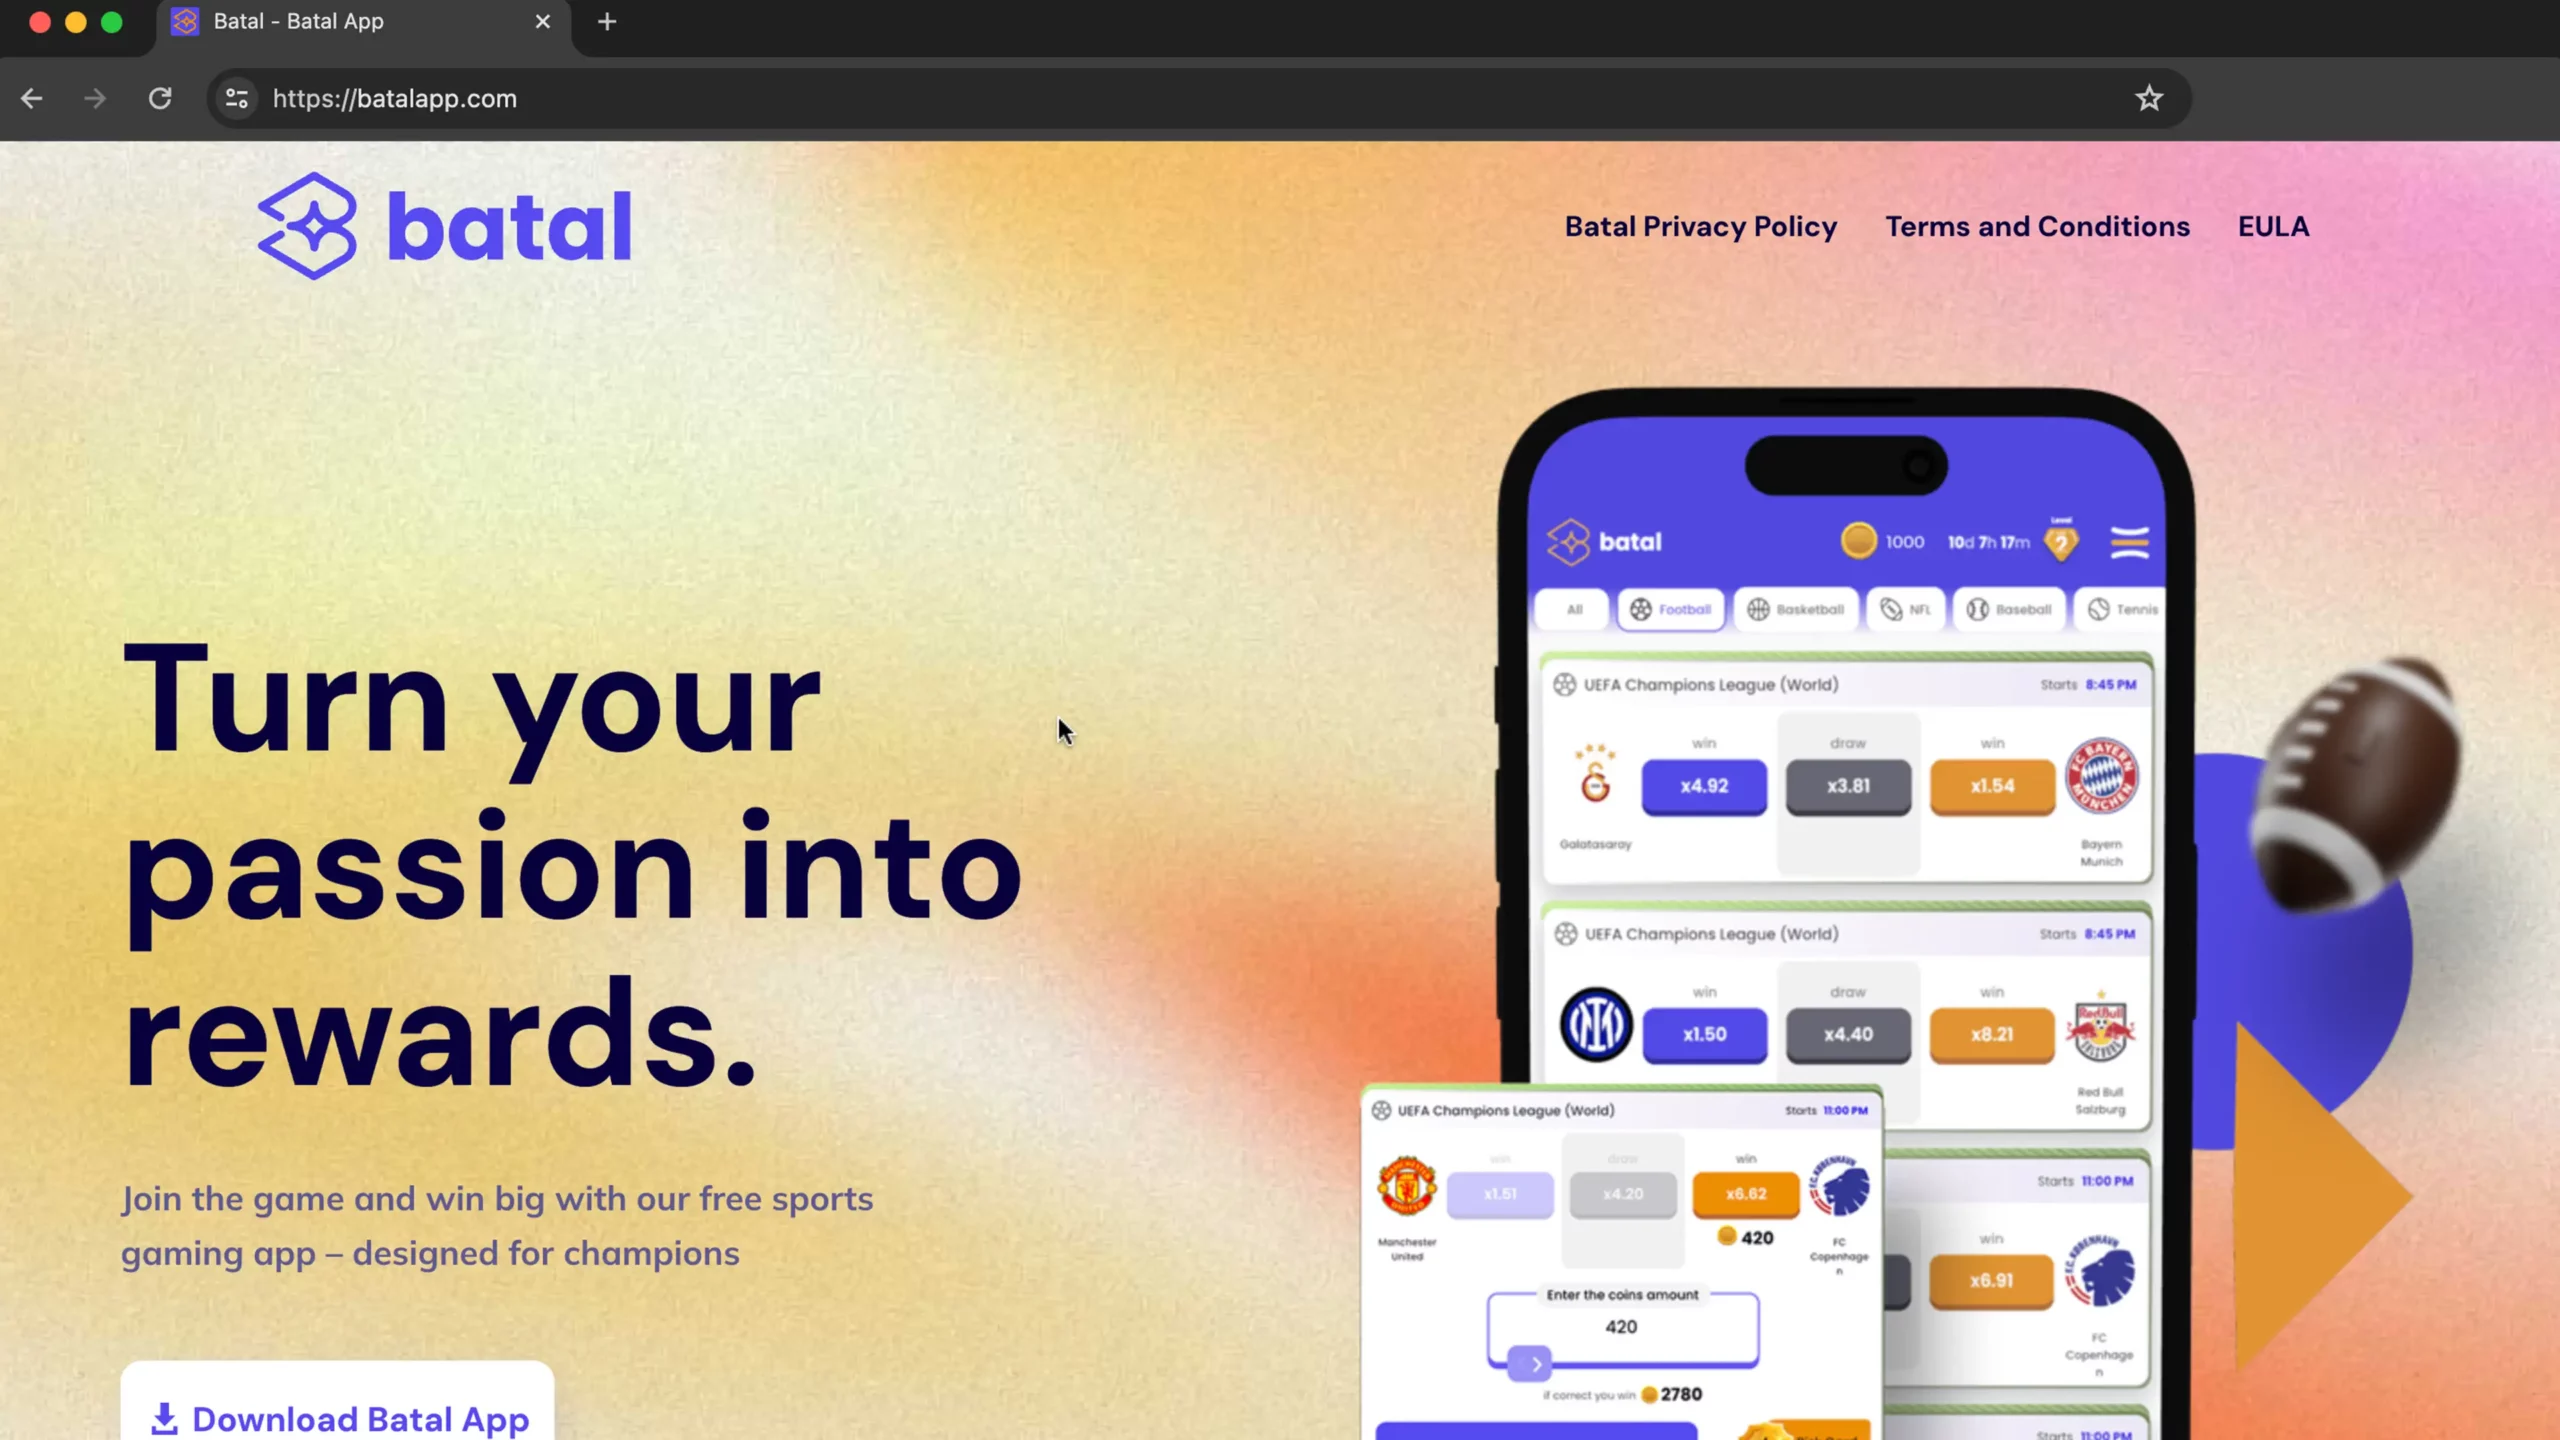Toggle win x6.82 for Manchester United match
The height and width of the screenshot is (1440, 2560).
1744,1194
